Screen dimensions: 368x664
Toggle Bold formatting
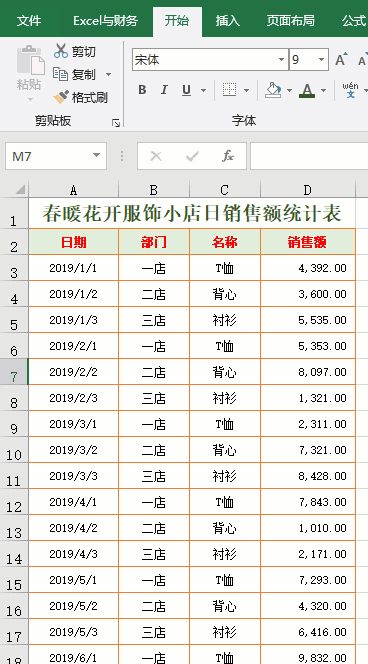142,90
